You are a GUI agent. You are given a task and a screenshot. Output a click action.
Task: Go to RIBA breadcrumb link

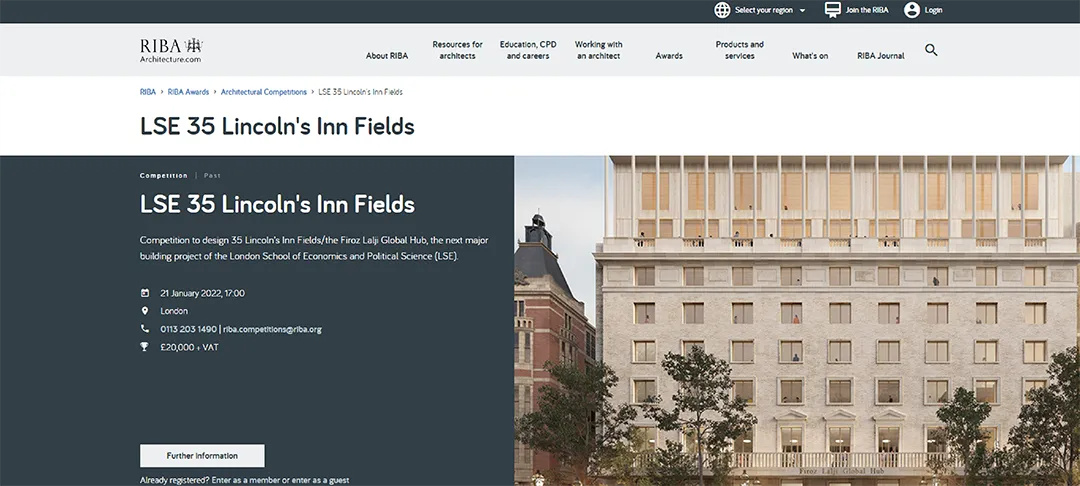point(147,92)
